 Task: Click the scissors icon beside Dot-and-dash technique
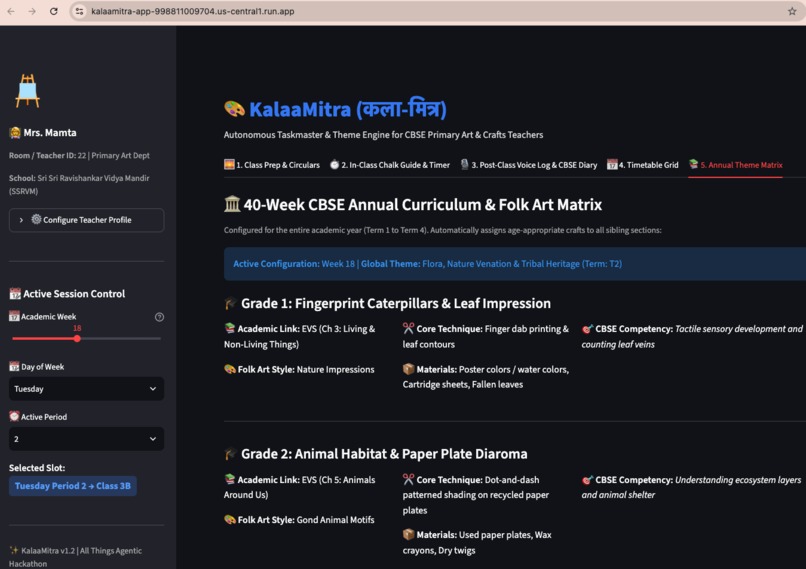pos(408,479)
